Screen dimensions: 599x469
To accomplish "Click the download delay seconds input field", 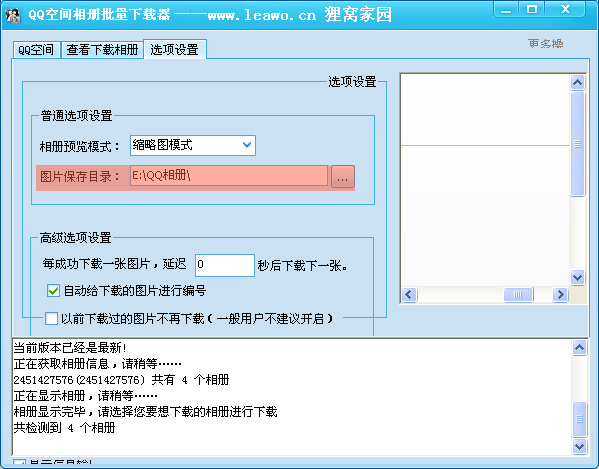I will click(225, 265).
